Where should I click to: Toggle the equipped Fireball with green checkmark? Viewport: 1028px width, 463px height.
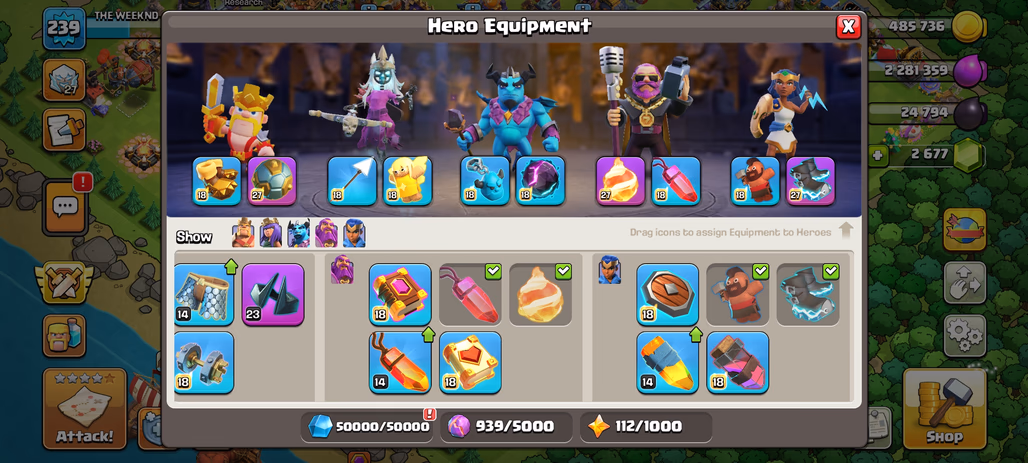(x=540, y=294)
